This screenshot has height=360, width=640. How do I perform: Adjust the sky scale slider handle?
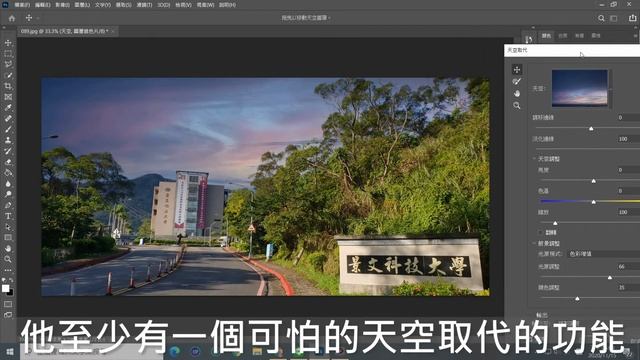555,223
